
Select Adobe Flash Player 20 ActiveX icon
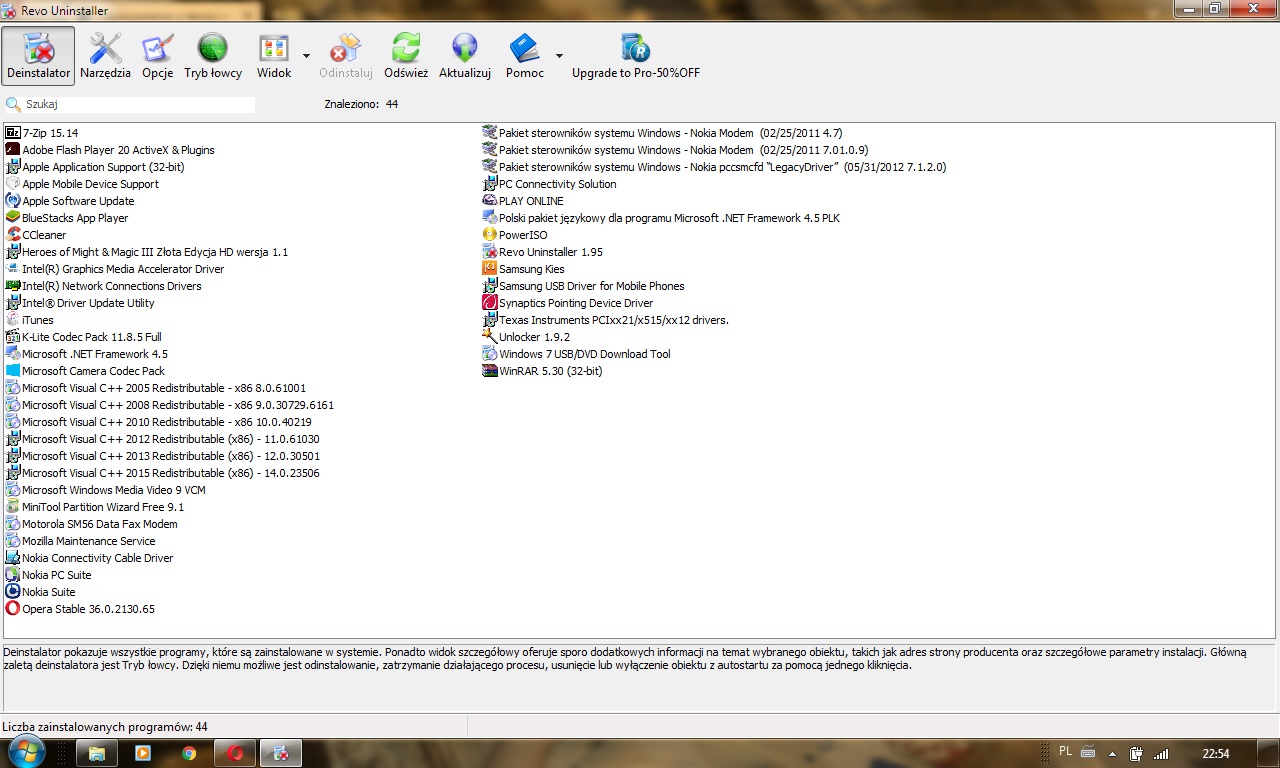pyautogui.click(x=13, y=149)
